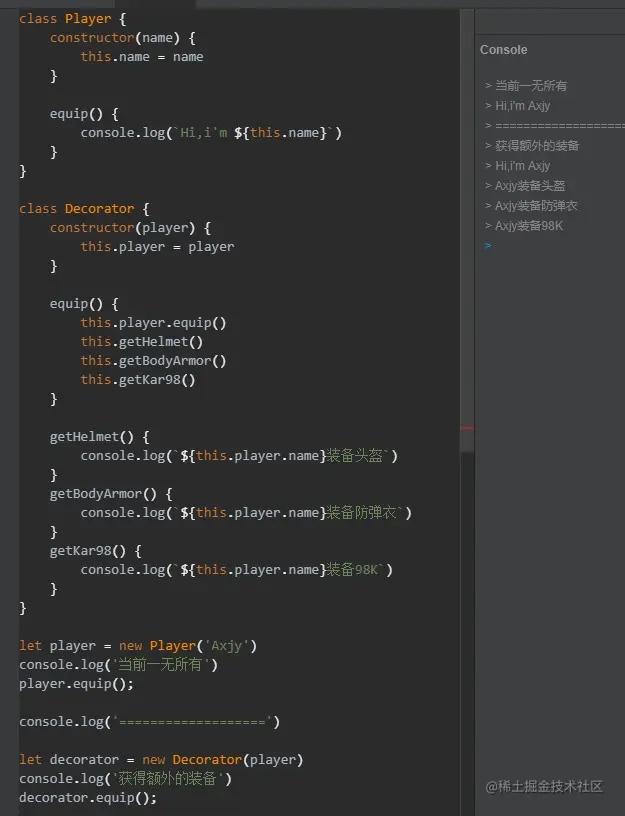Click the console.log('当前一无所有') code line
625x816 pixels.
tap(118, 665)
